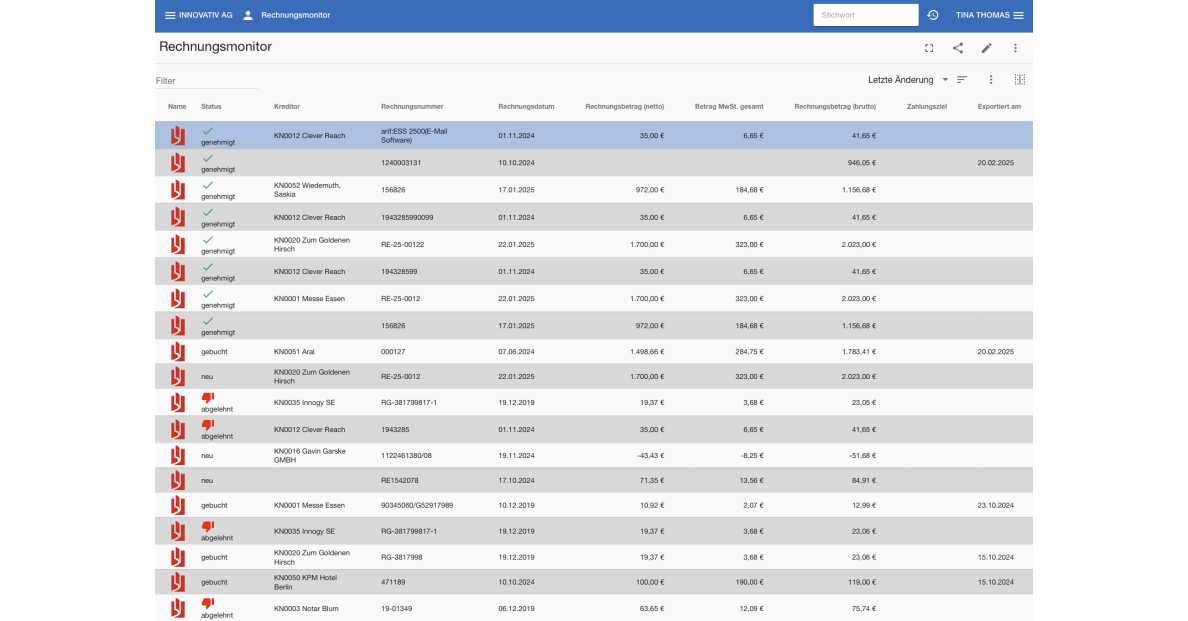Click the share icon
This screenshot has height=621, width=1188.
coord(958,48)
